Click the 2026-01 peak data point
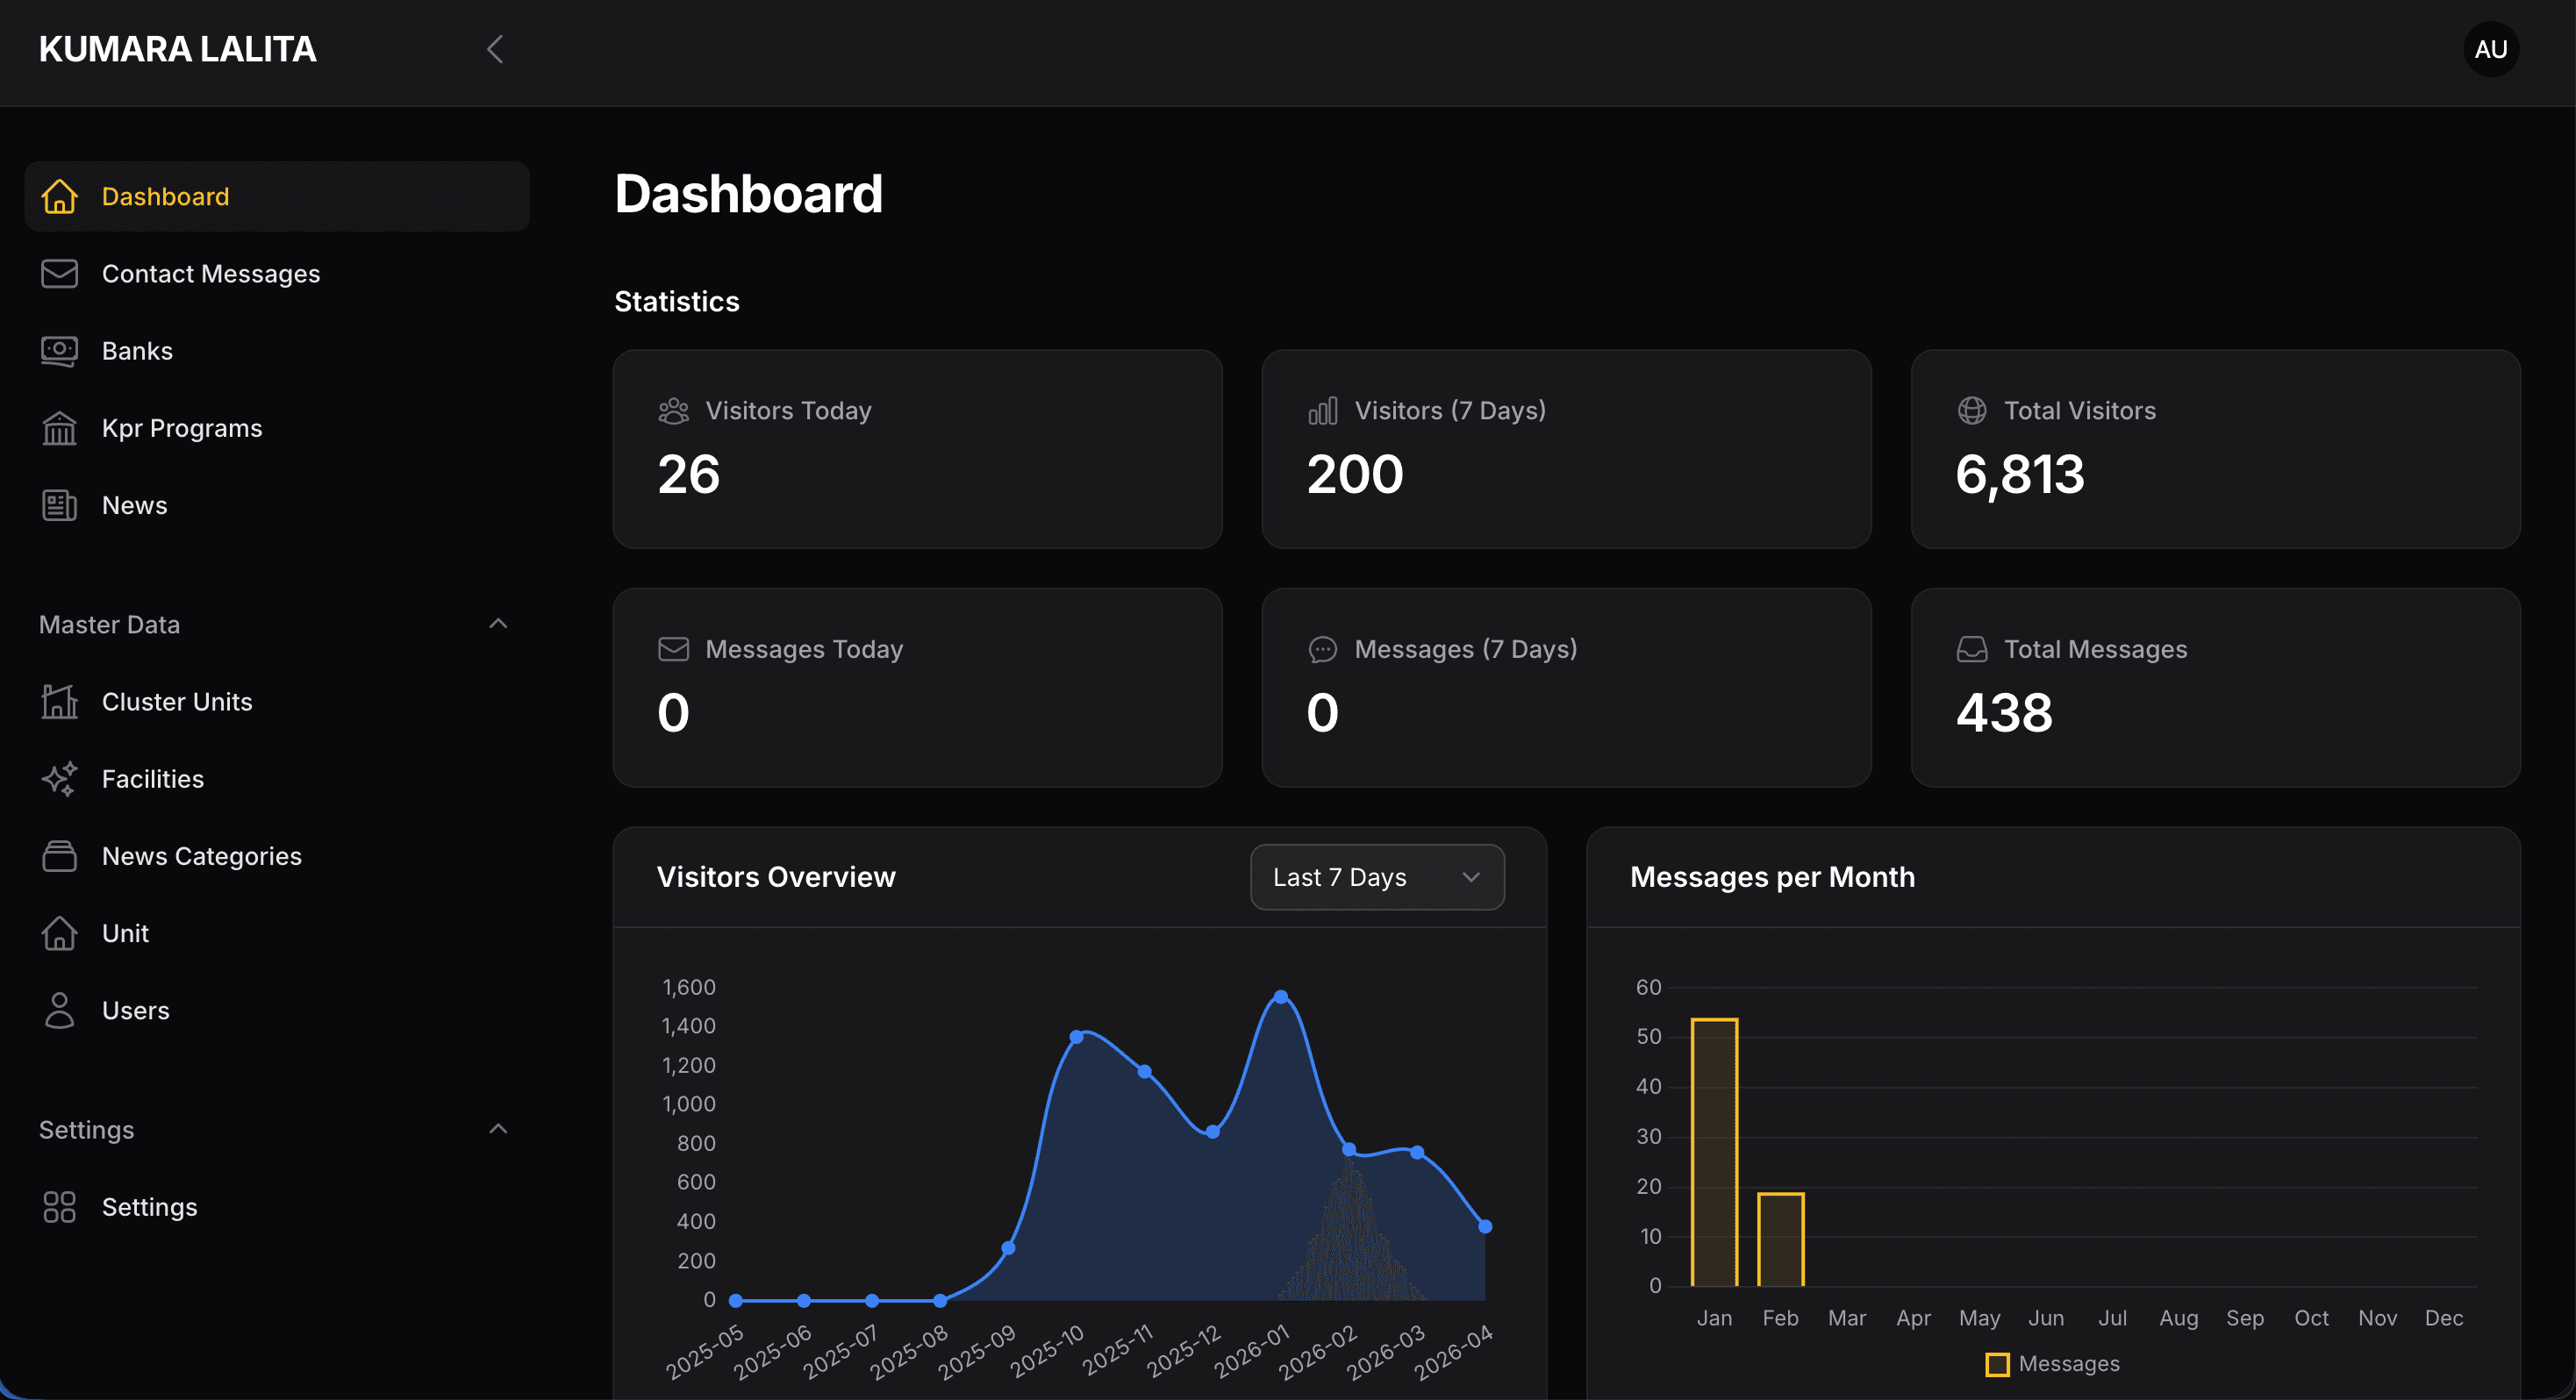The width and height of the screenshot is (2576, 1400). pyautogui.click(x=1281, y=996)
